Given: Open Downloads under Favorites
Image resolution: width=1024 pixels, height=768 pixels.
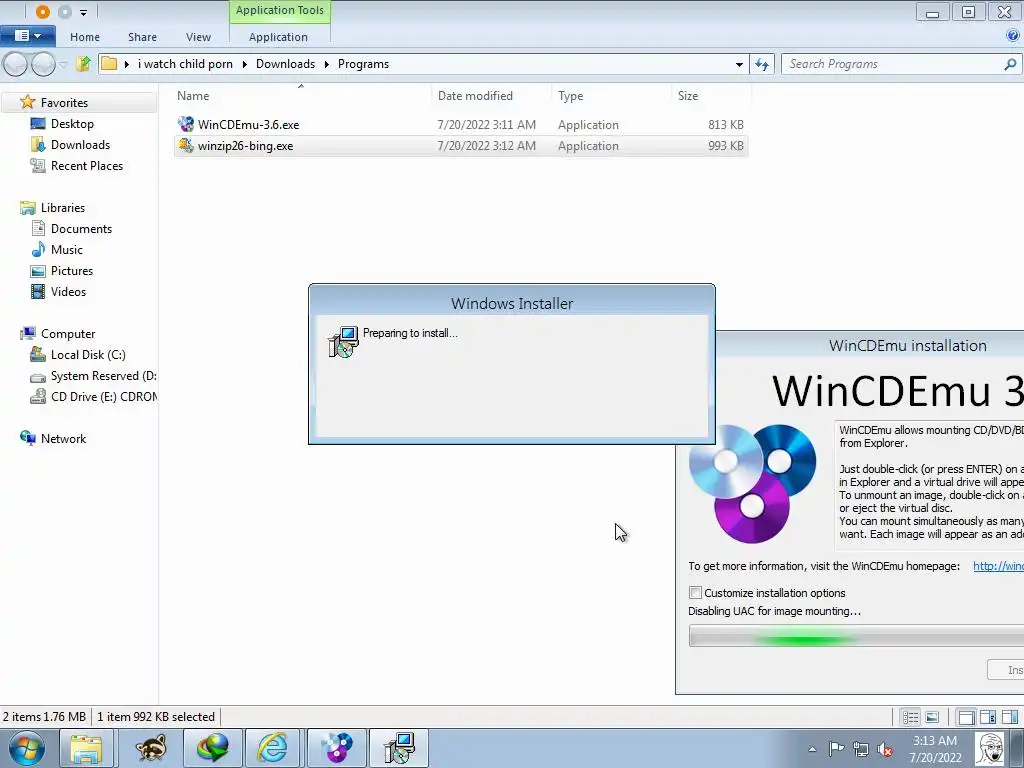Looking at the screenshot, I should pos(80,144).
